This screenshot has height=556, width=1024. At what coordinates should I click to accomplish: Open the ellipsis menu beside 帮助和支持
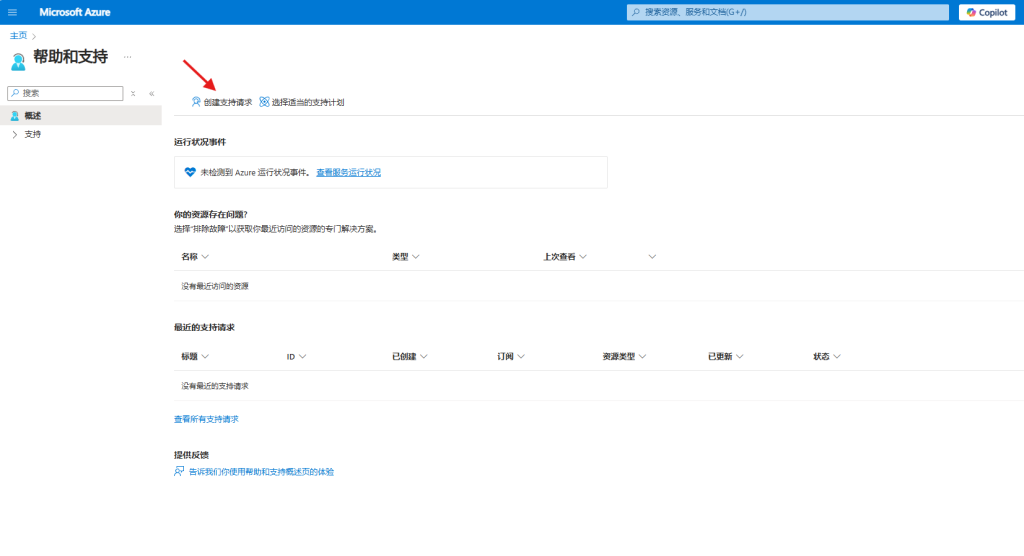(x=127, y=57)
